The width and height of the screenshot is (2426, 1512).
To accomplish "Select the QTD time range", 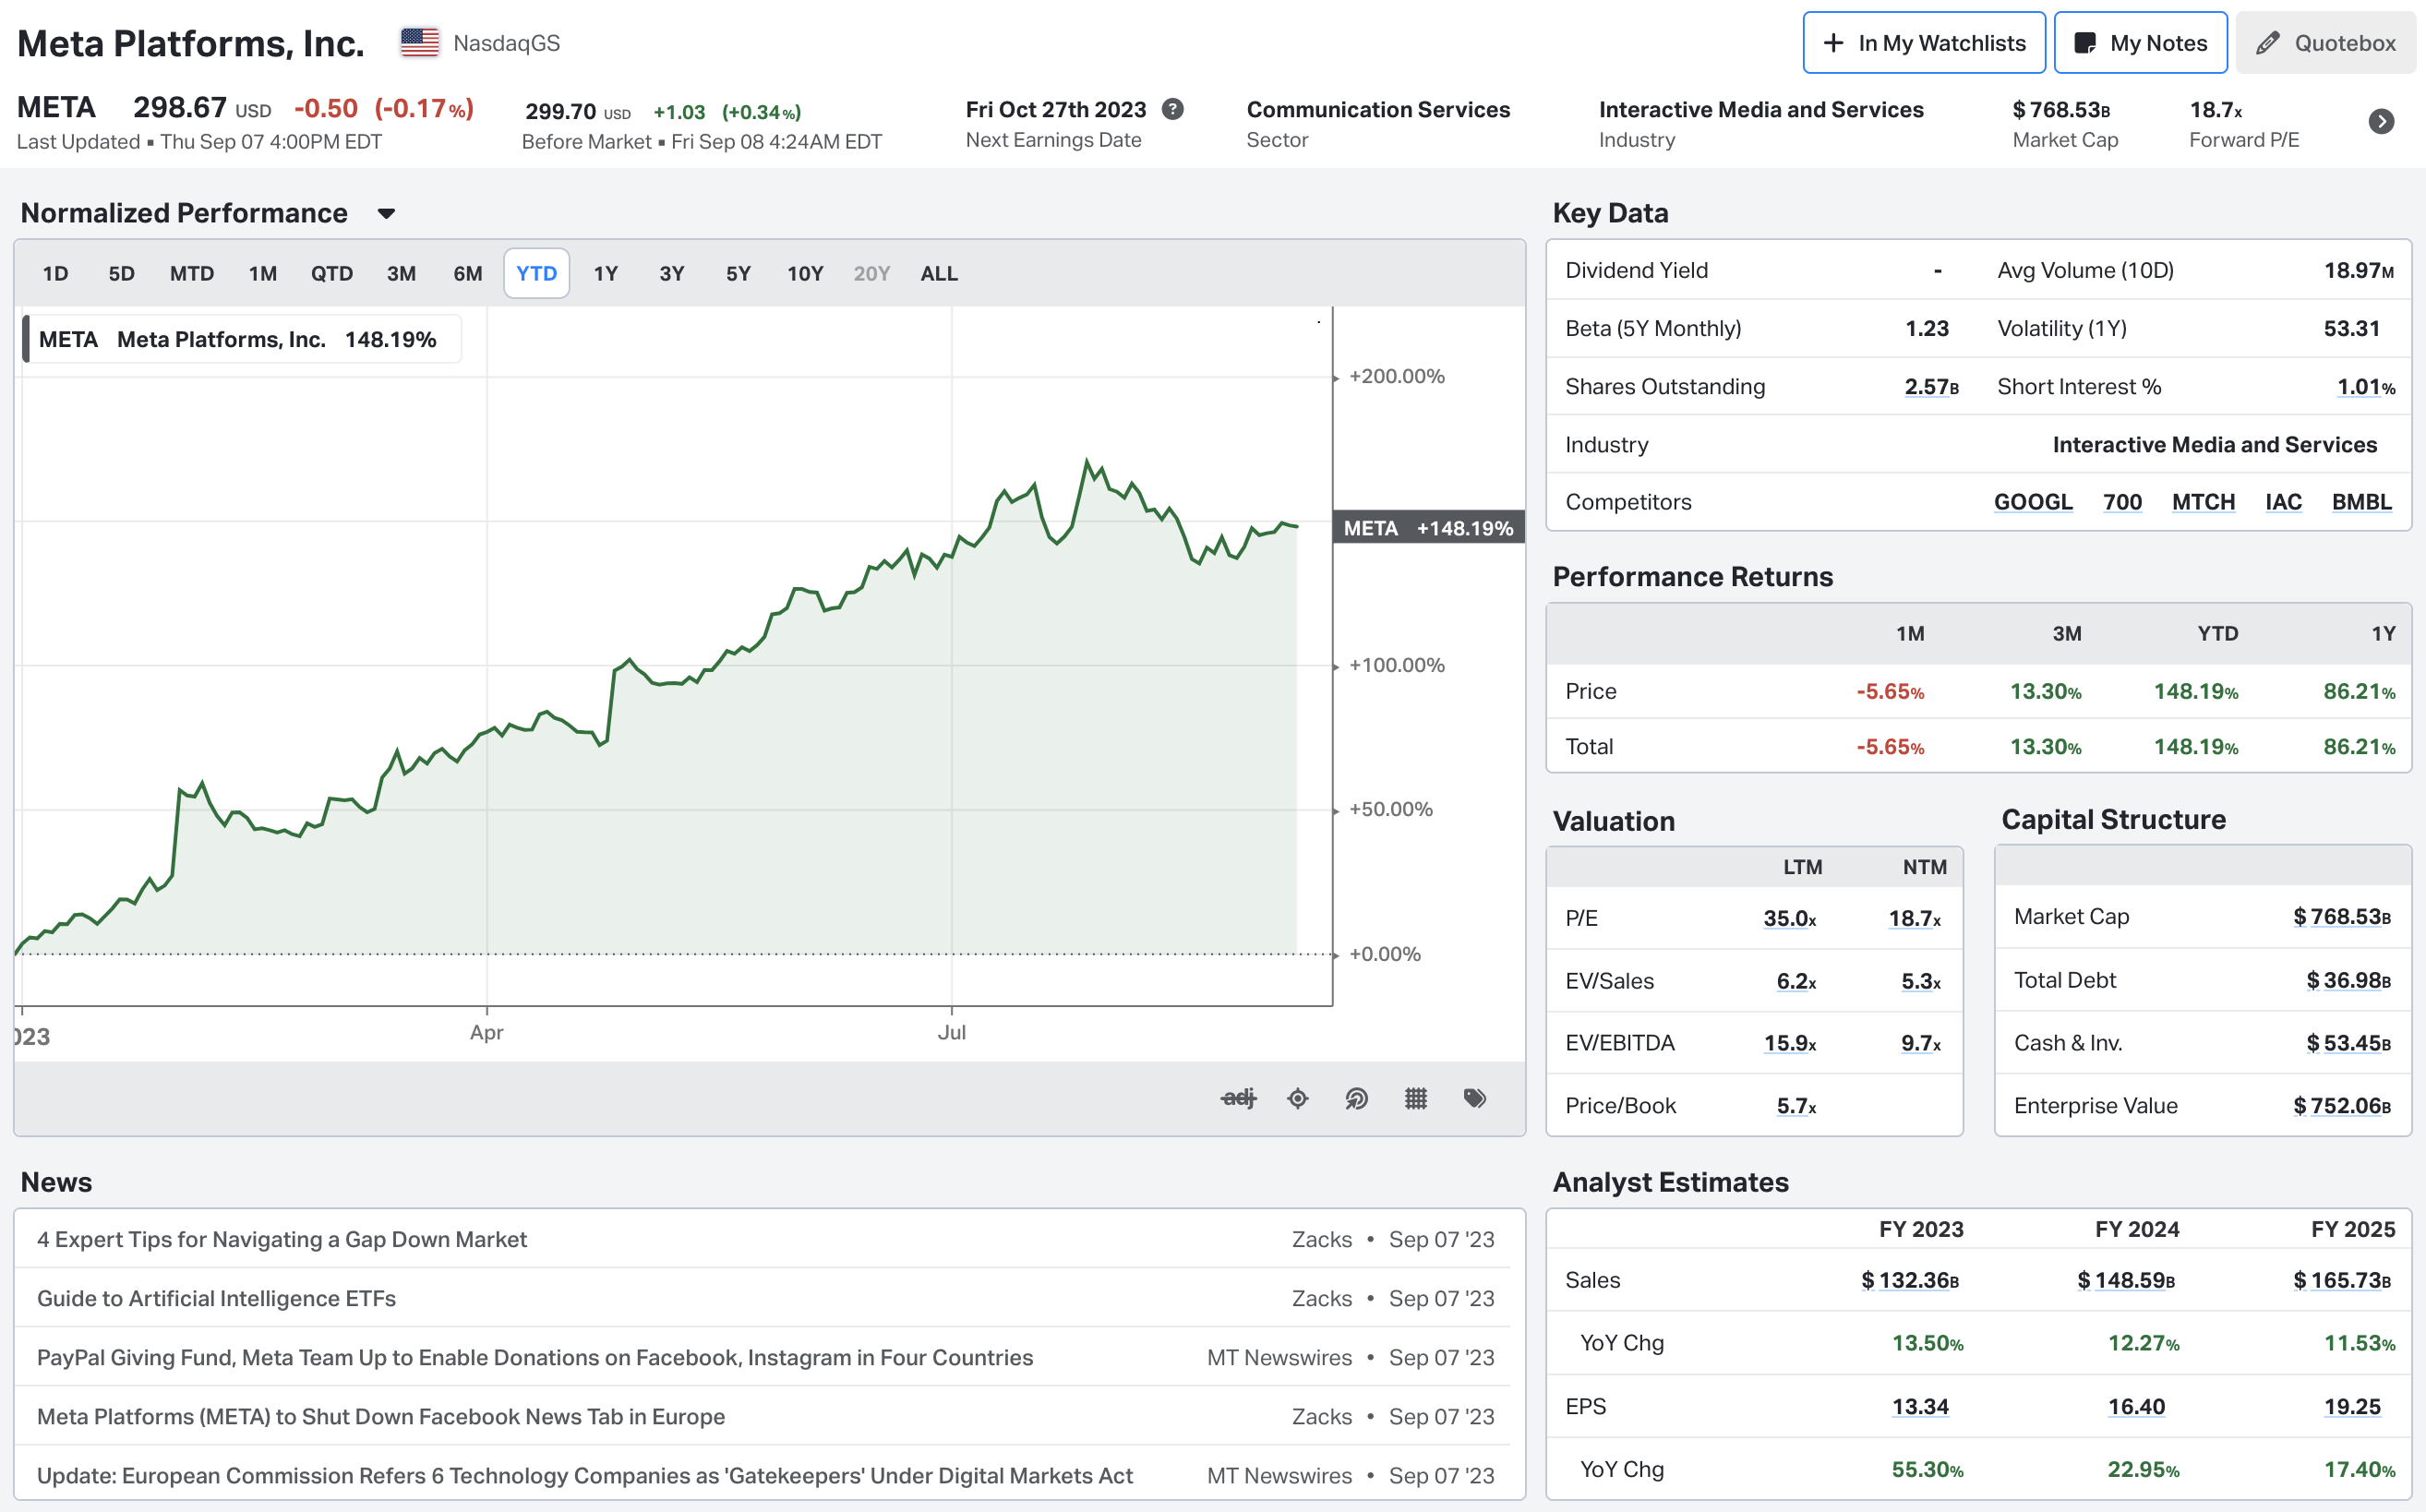I will pos(332,273).
